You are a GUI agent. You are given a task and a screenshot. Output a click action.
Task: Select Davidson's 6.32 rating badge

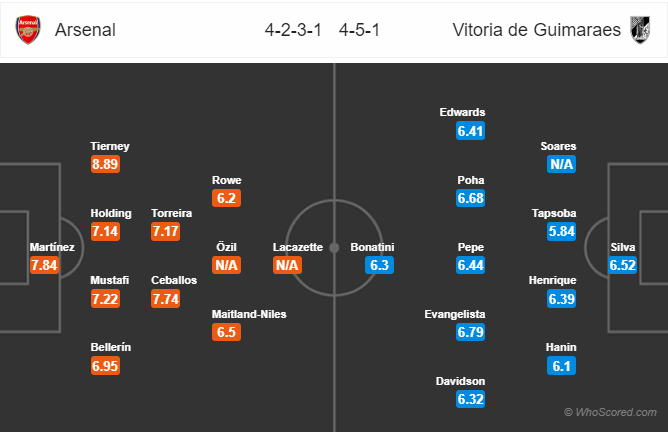point(470,399)
